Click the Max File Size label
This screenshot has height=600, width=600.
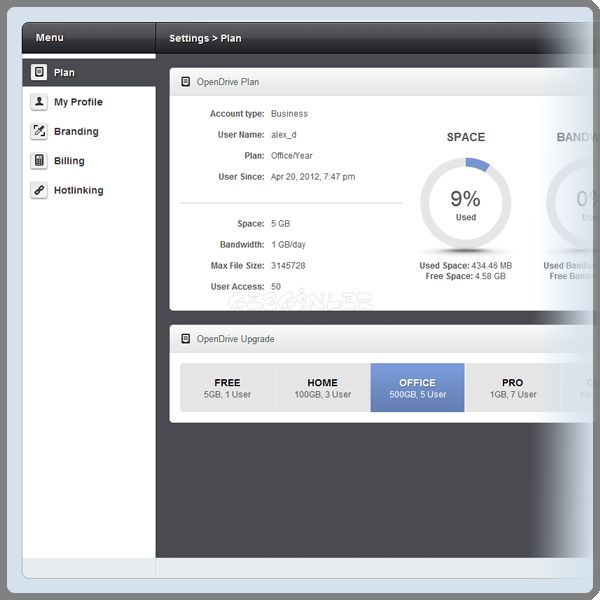pyautogui.click(x=237, y=266)
